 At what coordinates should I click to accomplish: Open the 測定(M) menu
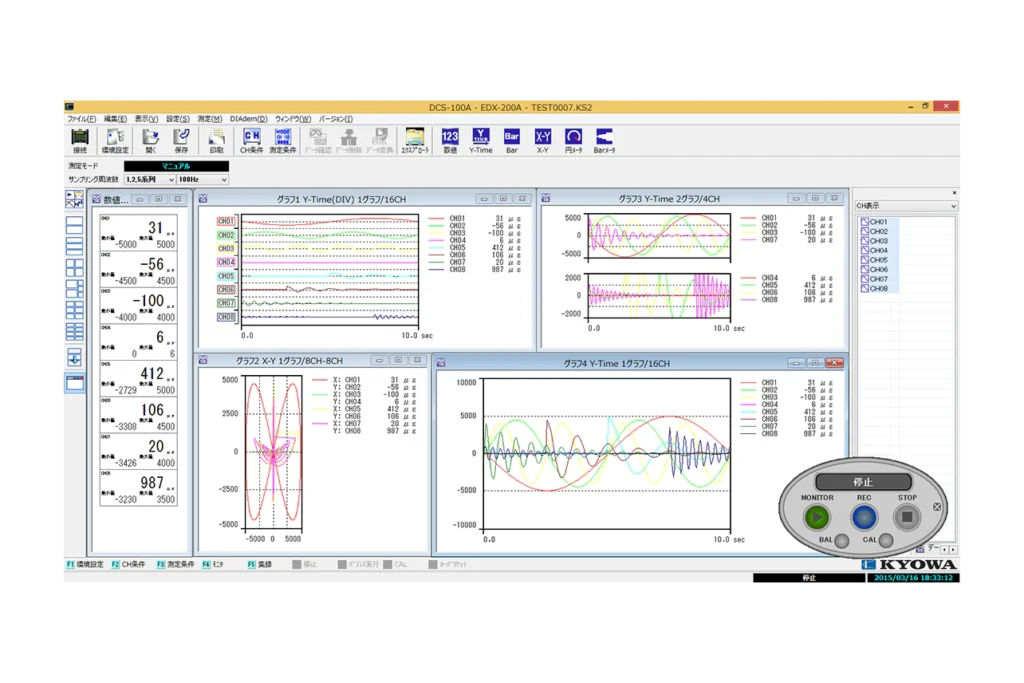click(209, 119)
